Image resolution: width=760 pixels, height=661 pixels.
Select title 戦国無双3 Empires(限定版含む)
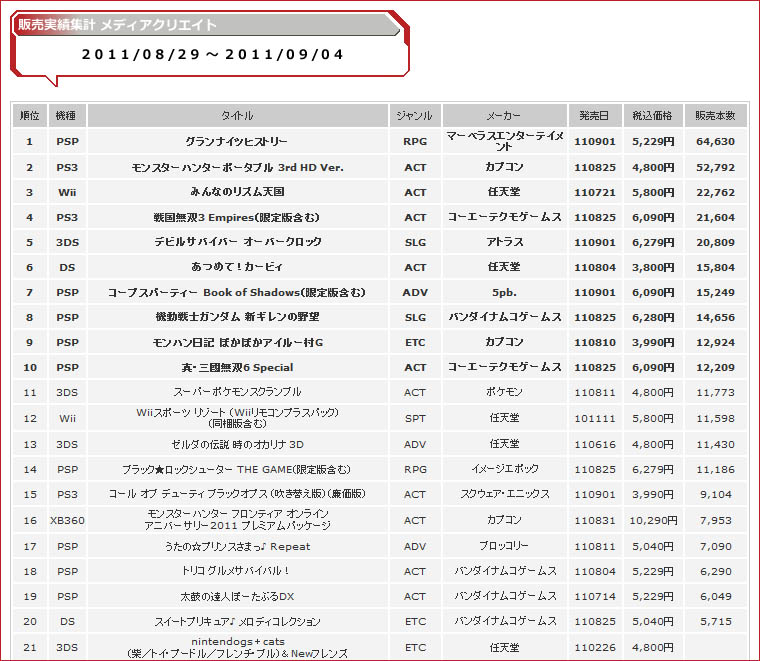(x=237, y=217)
